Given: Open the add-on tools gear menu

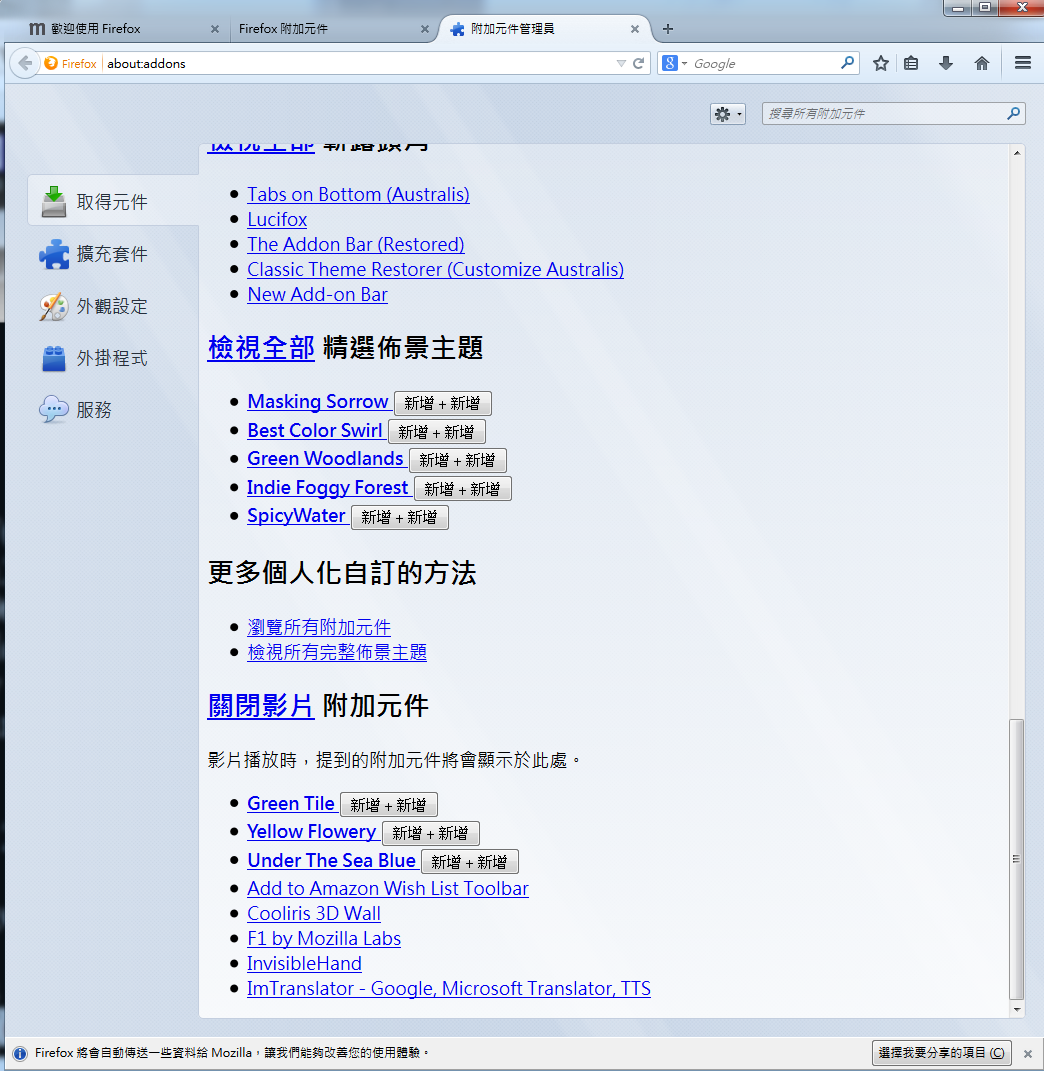Looking at the screenshot, I should [x=728, y=114].
